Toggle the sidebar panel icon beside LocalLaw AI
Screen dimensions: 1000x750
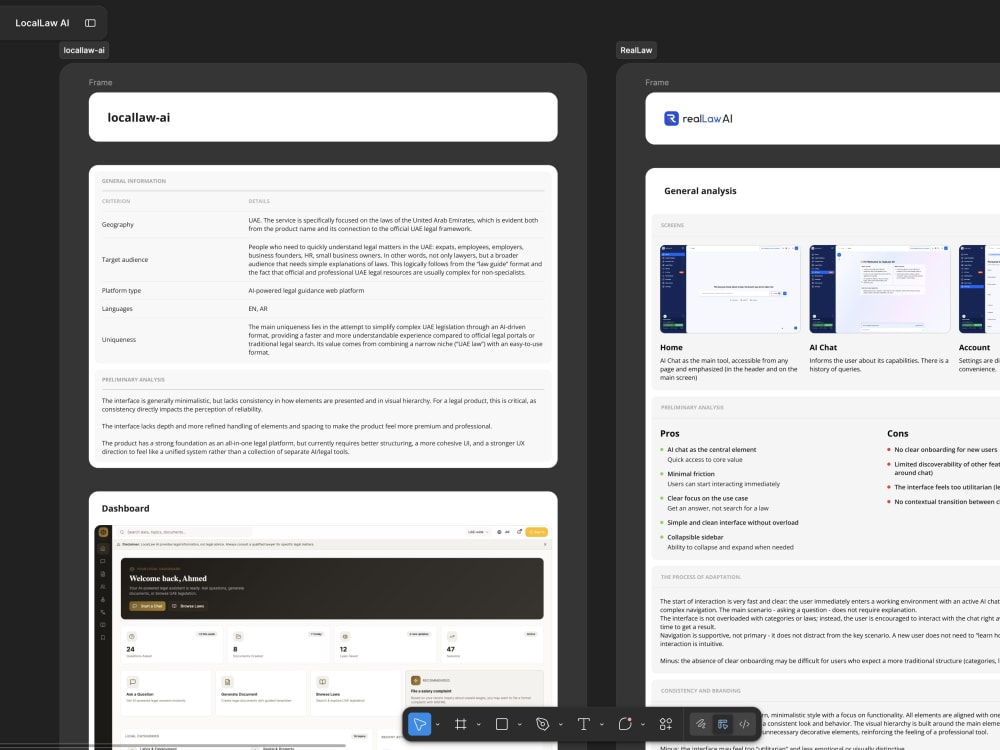point(90,23)
